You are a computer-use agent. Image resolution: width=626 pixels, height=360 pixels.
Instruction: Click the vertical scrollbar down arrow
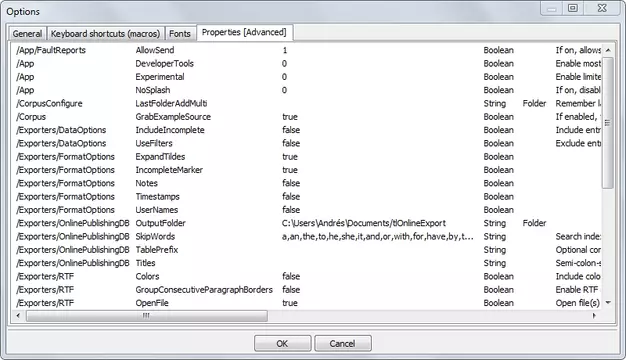(x=608, y=303)
